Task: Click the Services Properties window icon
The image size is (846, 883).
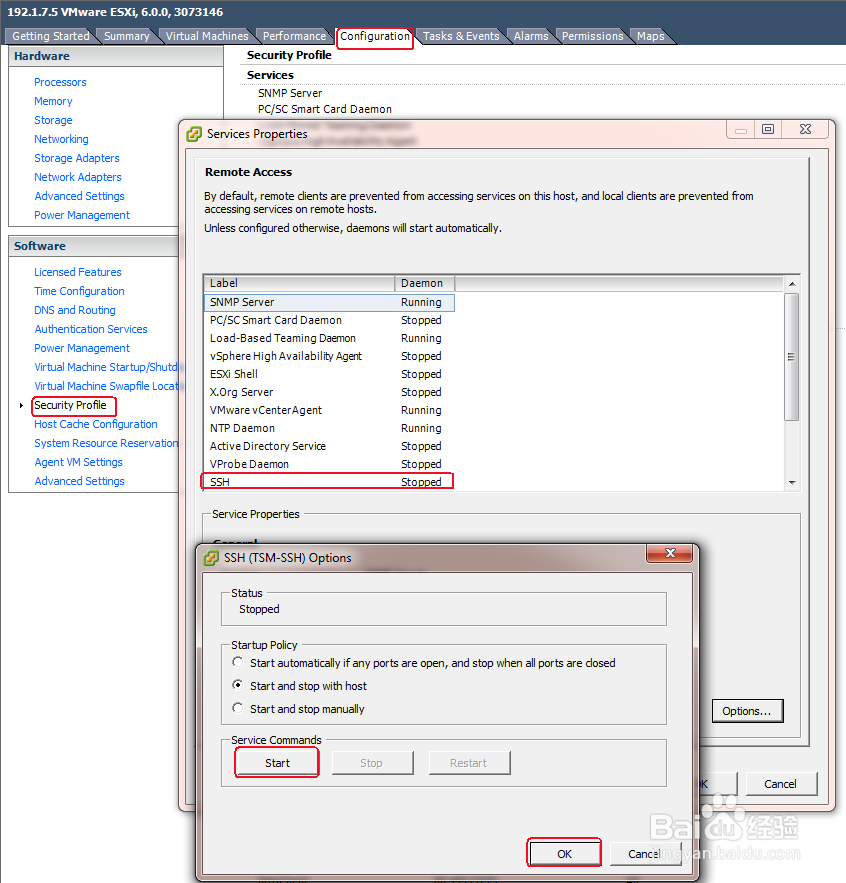Action: pyautogui.click(x=194, y=134)
